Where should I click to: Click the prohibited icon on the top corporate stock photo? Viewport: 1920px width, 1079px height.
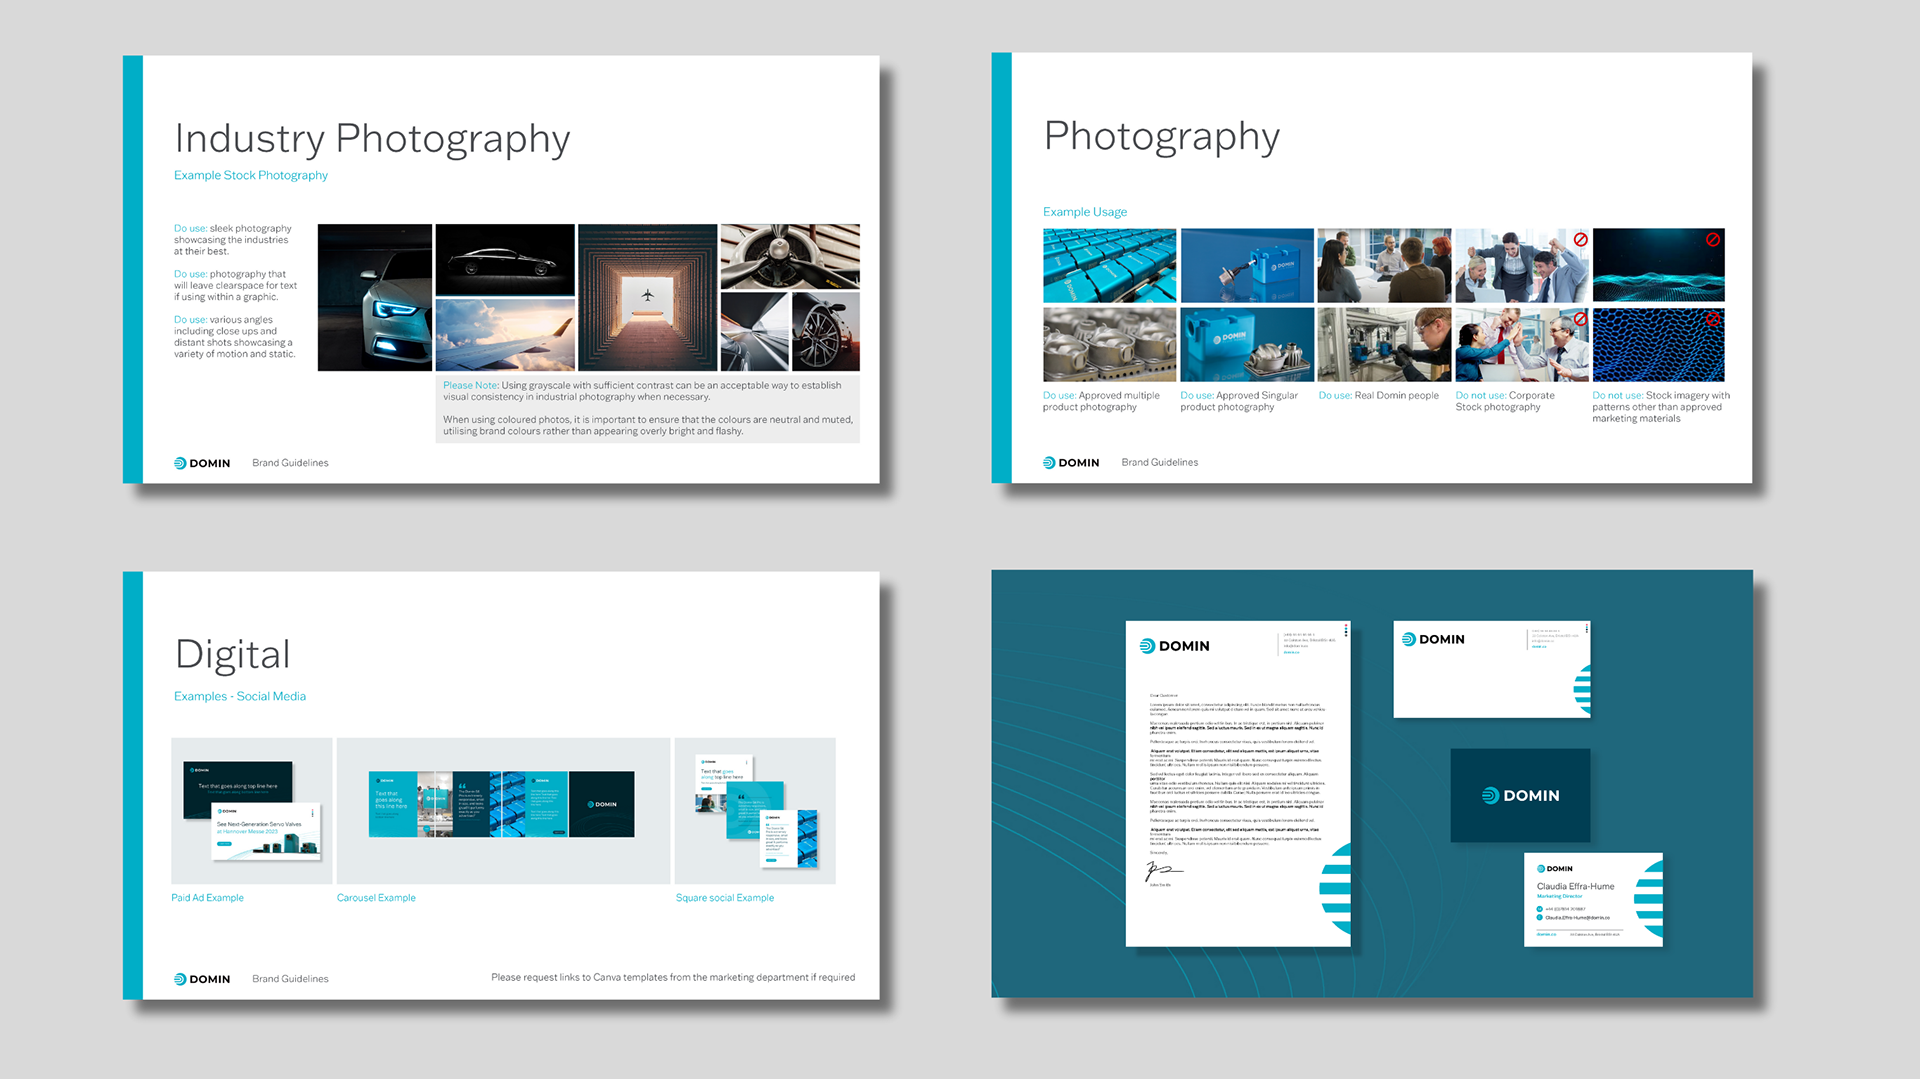(1580, 240)
